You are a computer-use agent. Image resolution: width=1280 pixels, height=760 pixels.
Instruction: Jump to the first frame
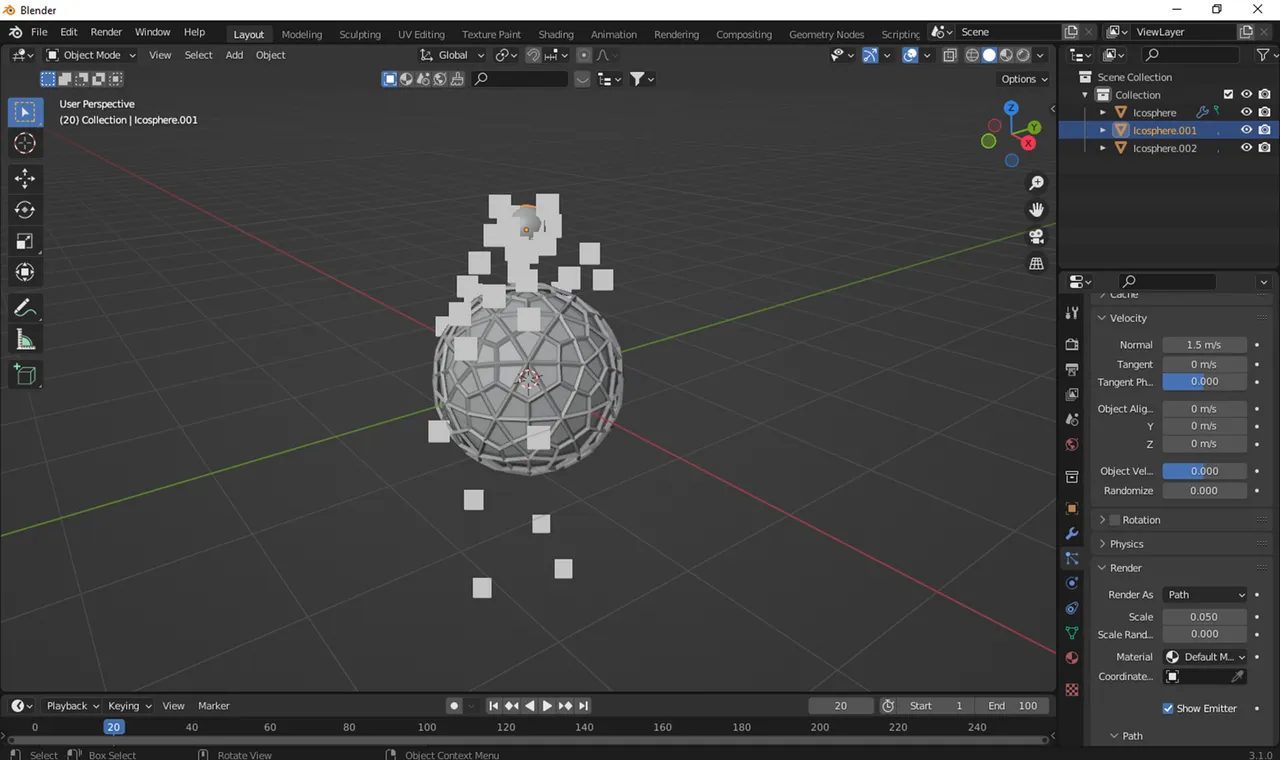[x=493, y=705]
